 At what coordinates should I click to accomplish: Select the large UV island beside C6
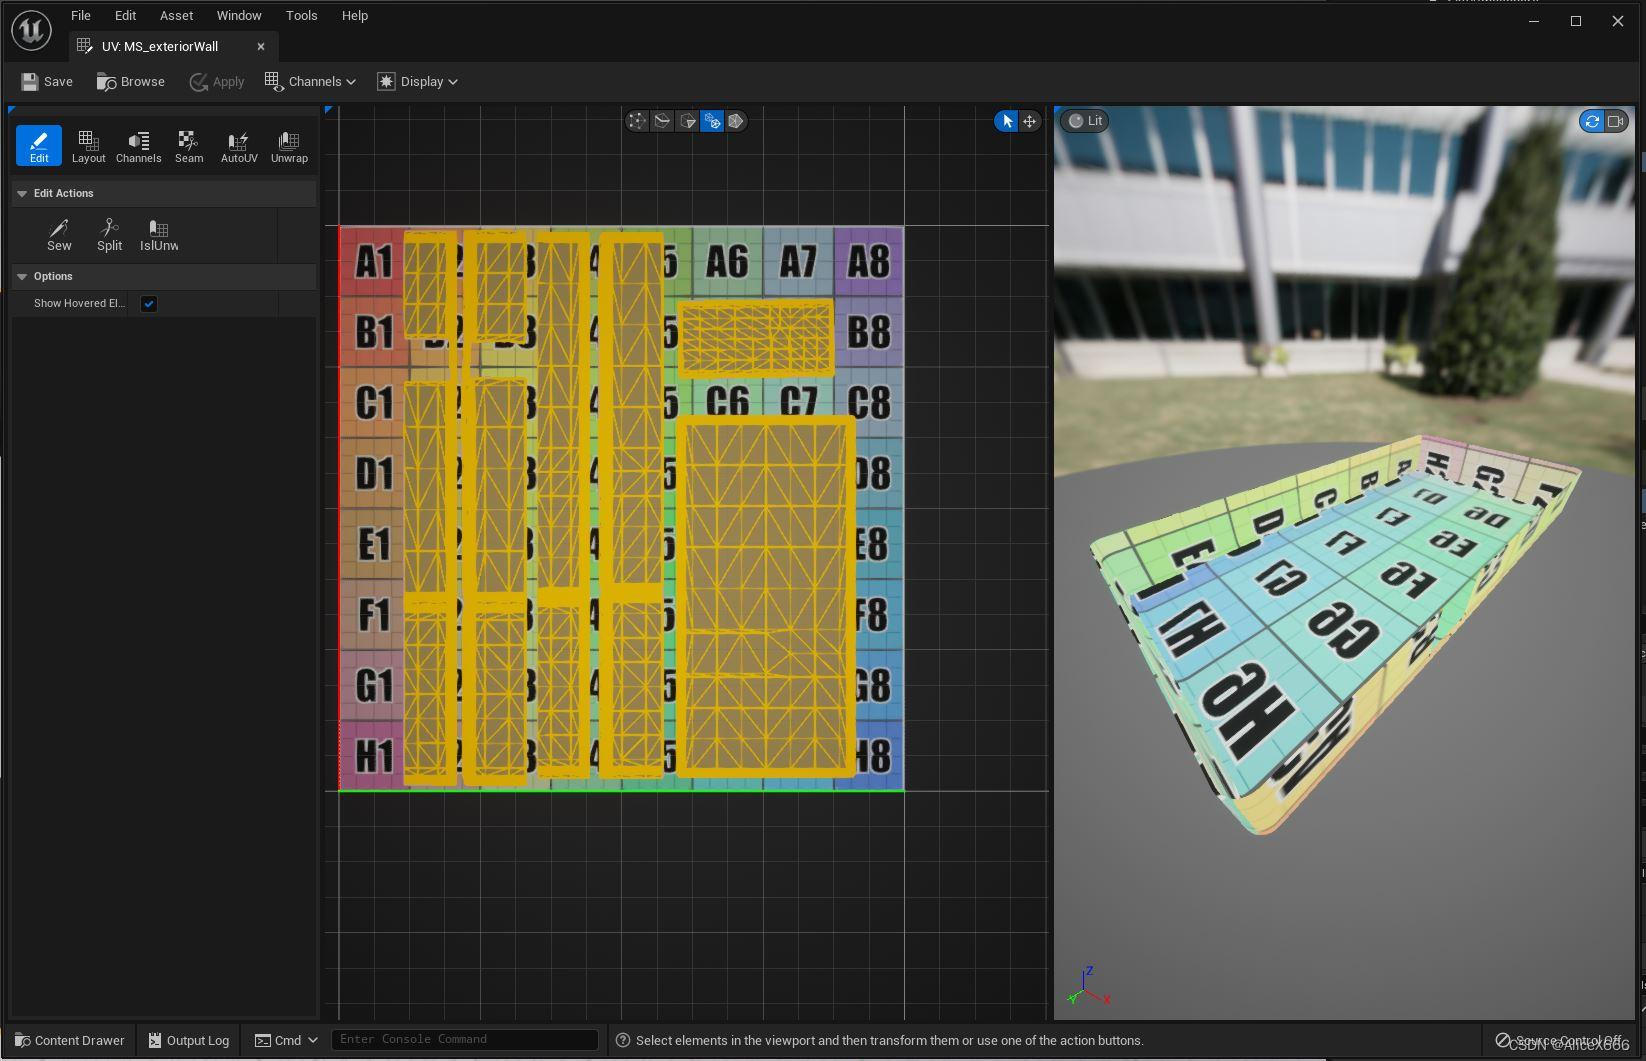point(766,597)
